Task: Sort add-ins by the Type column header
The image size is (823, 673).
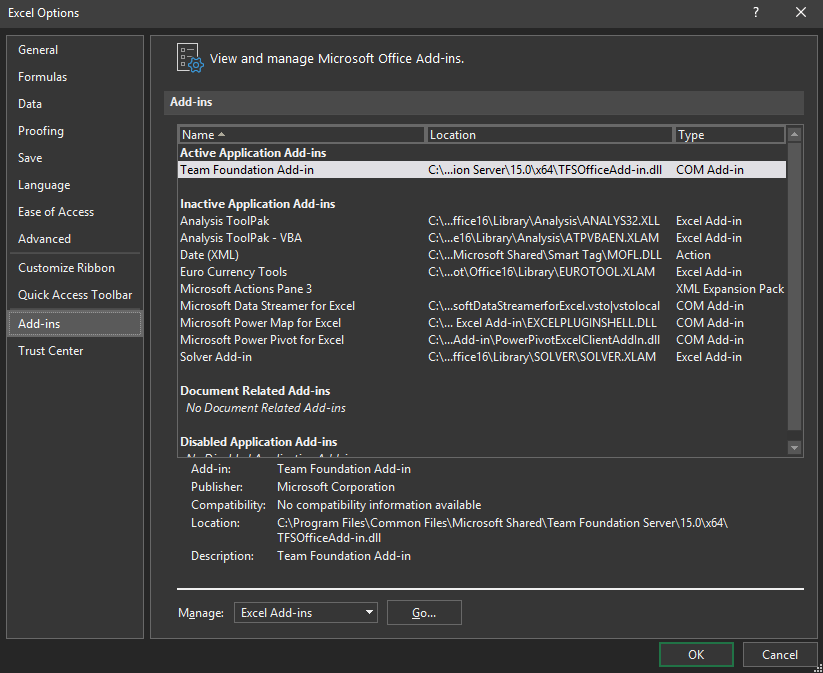Action: coord(730,135)
